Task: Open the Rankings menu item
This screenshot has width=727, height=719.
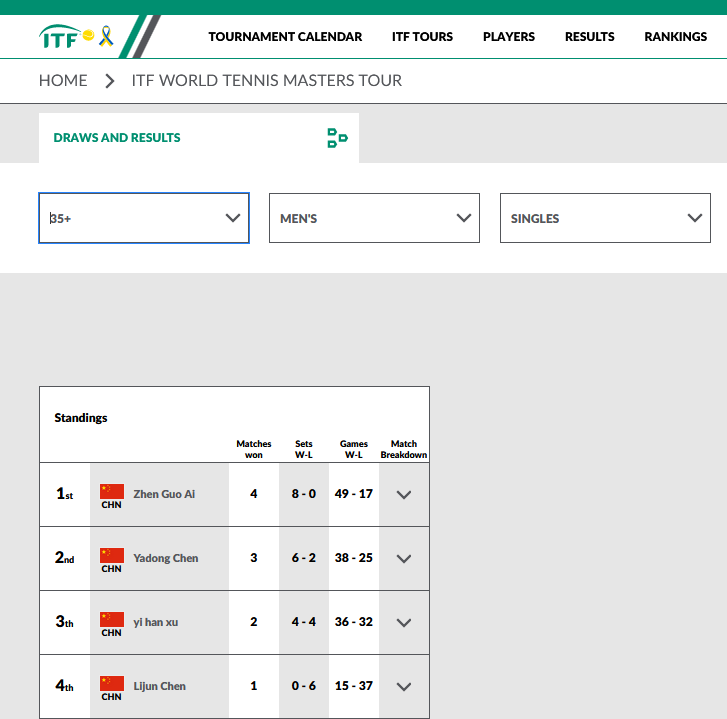Action: pyautogui.click(x=675, y=37)
